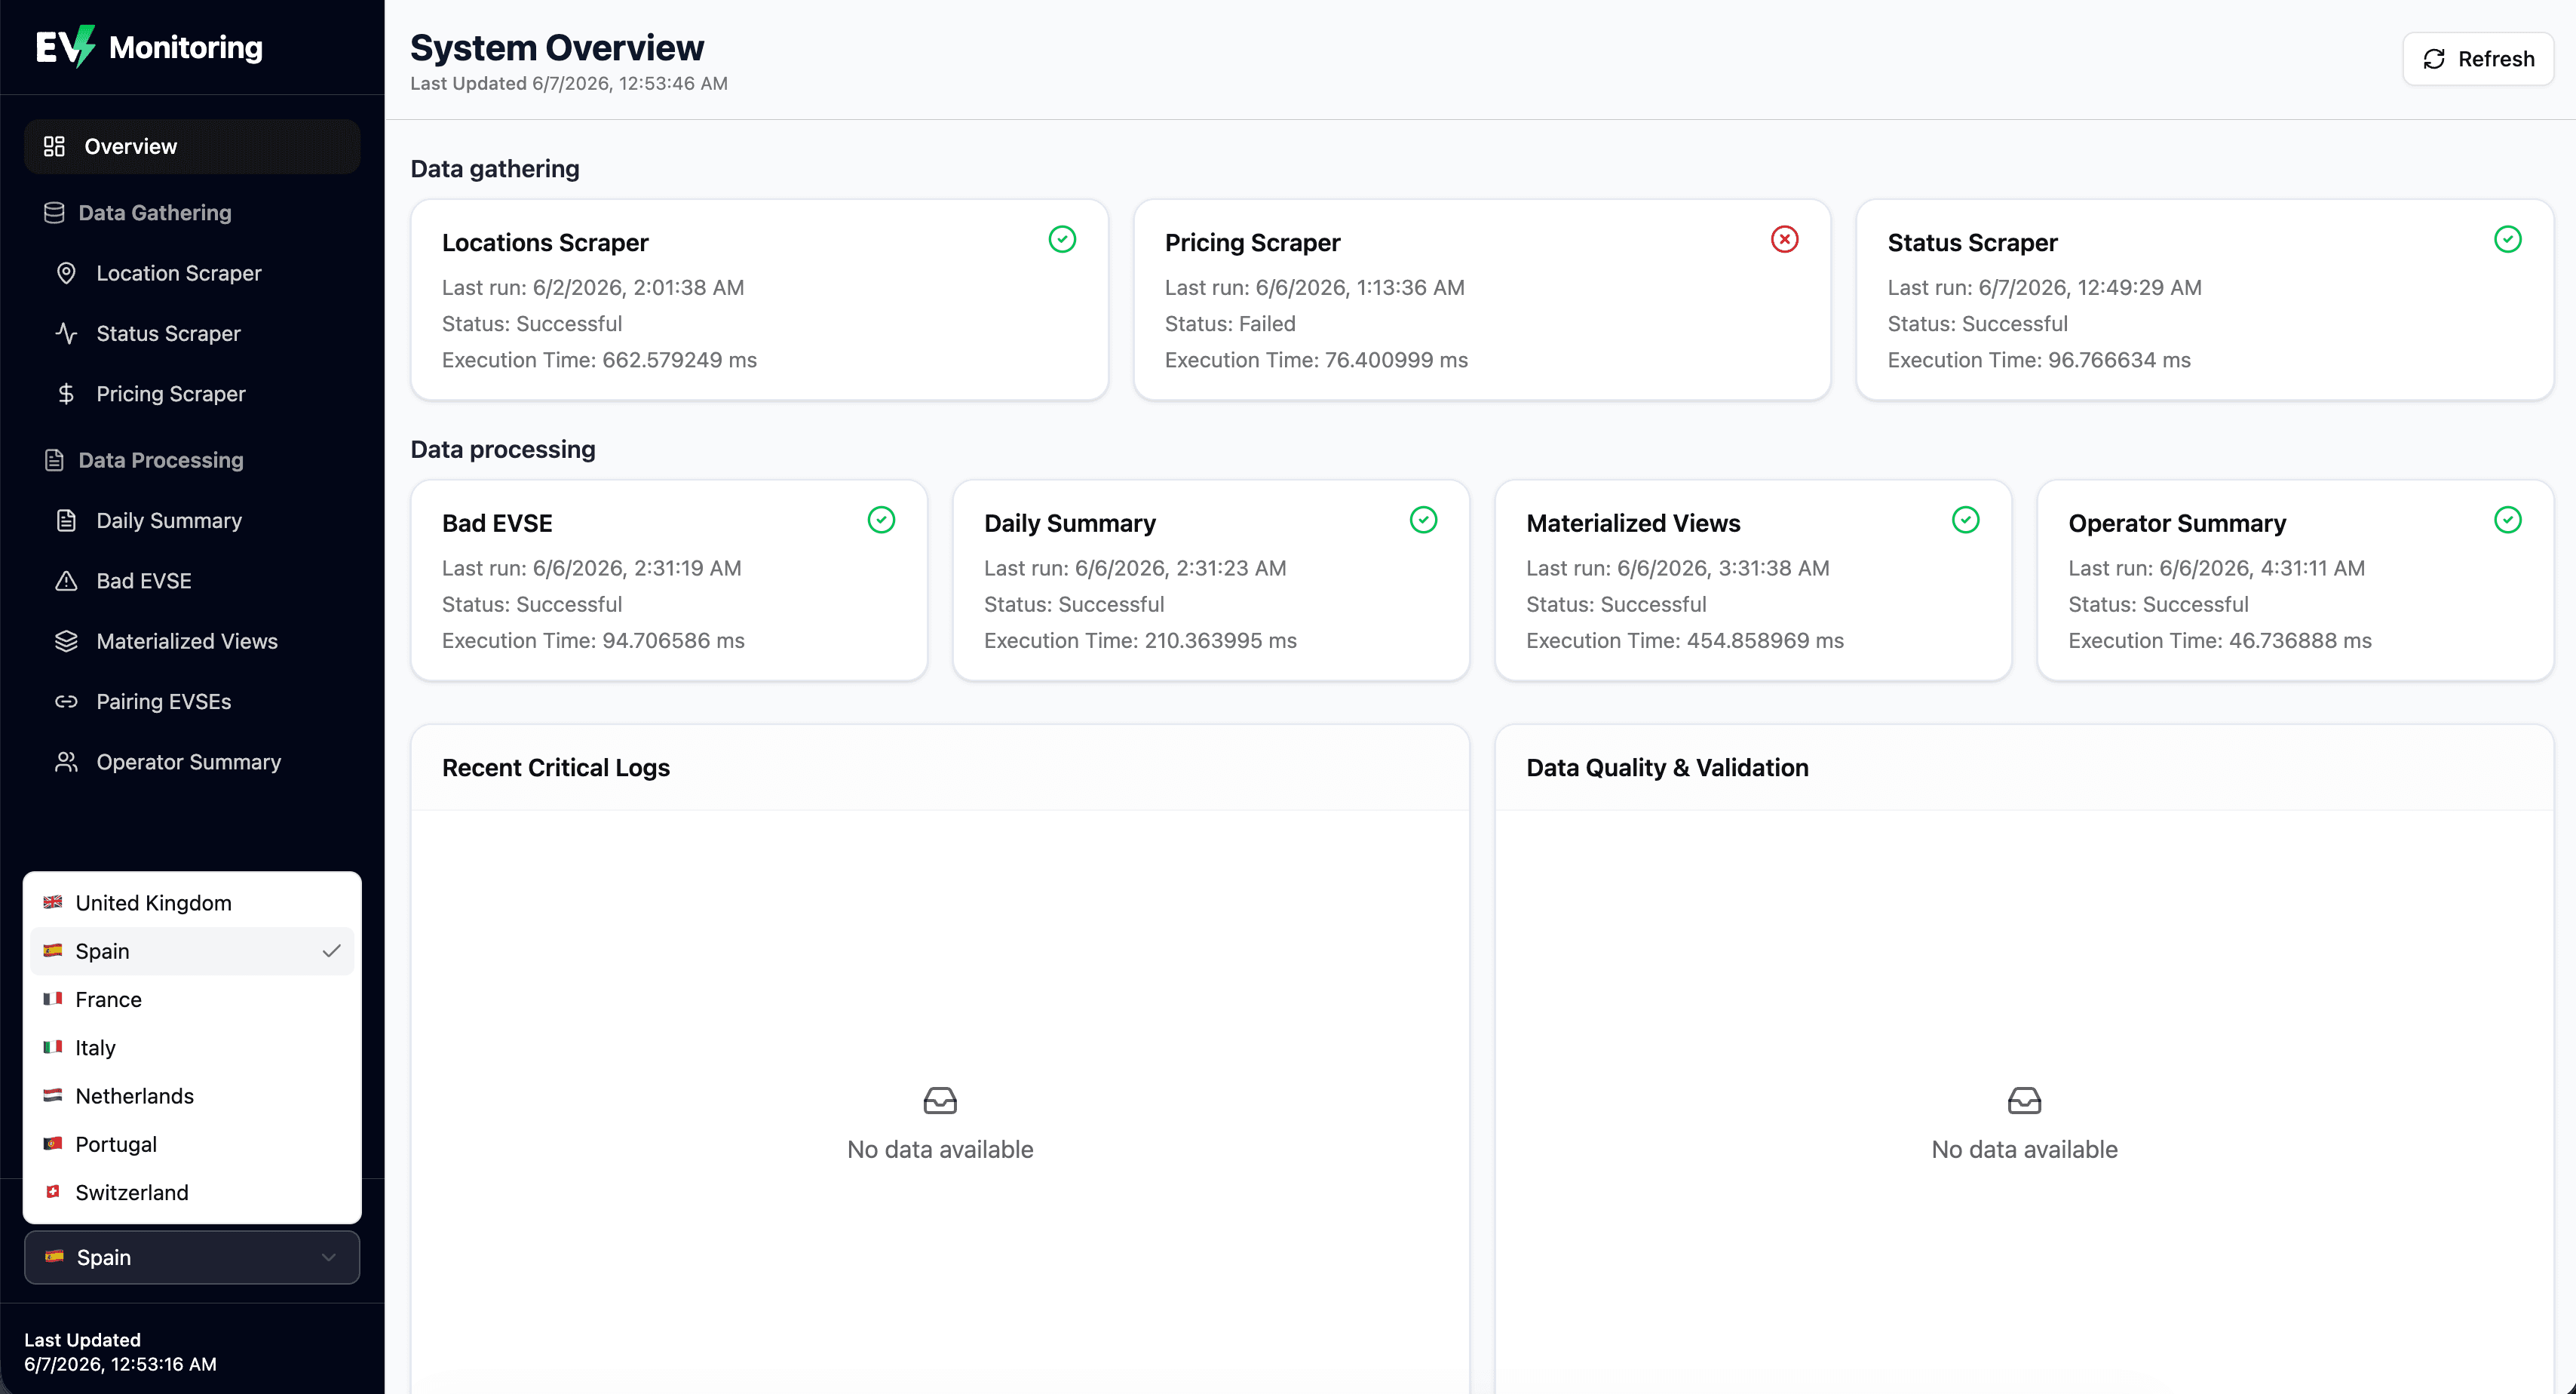The height and width of the screenshot is (1394, 2576).
Task: Click the United Kingdom flag icon
Action: pyautogui.click(x=53, y=902)
